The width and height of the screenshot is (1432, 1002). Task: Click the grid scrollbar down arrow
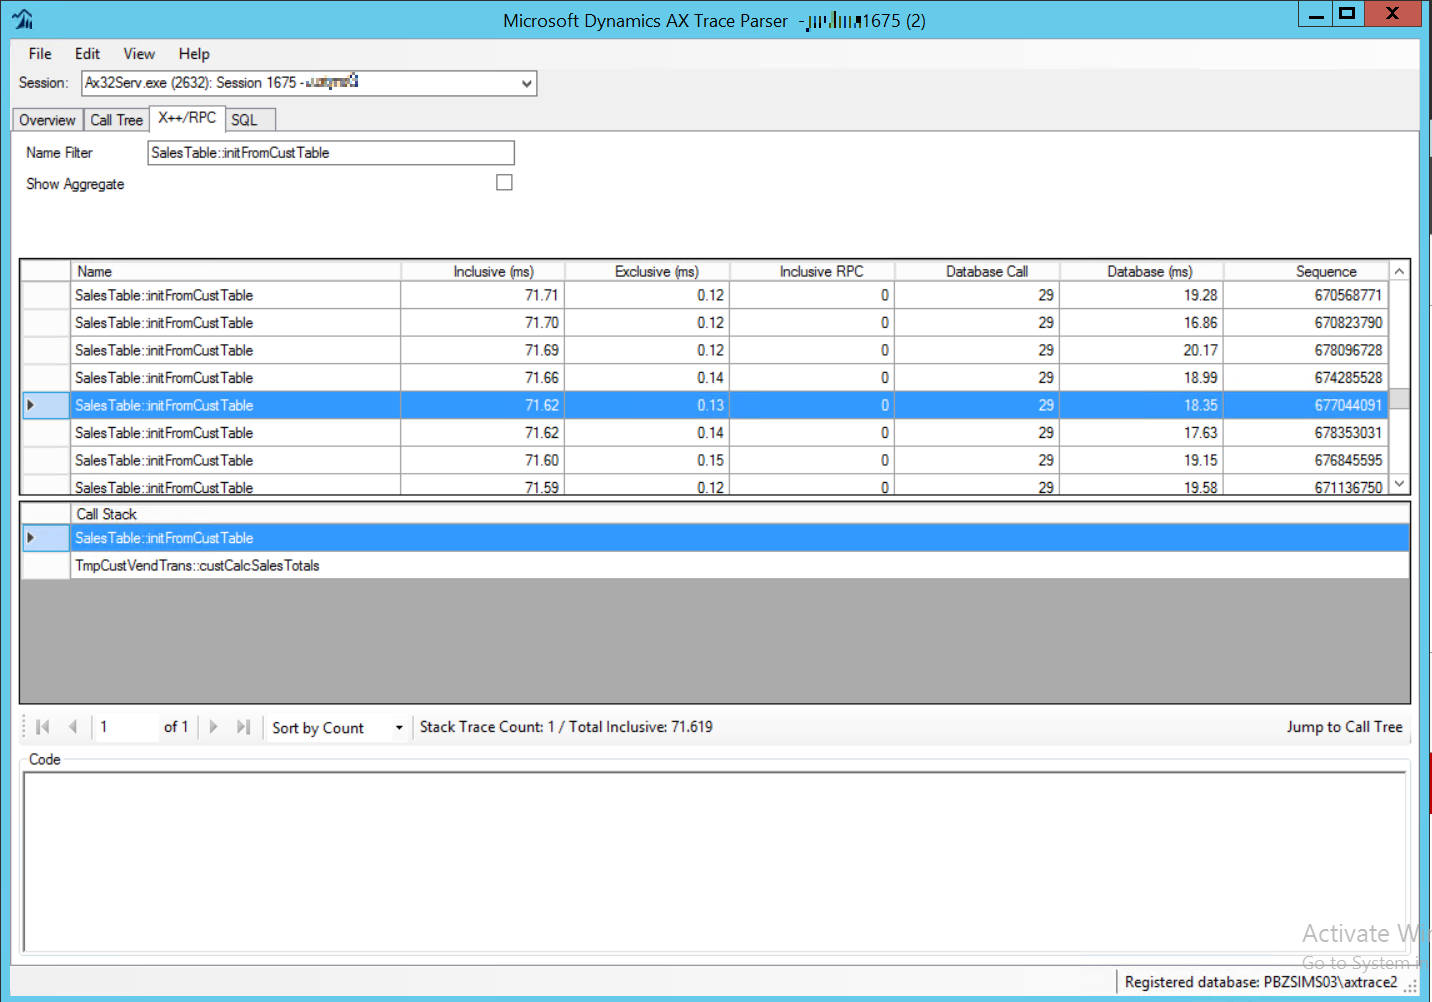1400,484
